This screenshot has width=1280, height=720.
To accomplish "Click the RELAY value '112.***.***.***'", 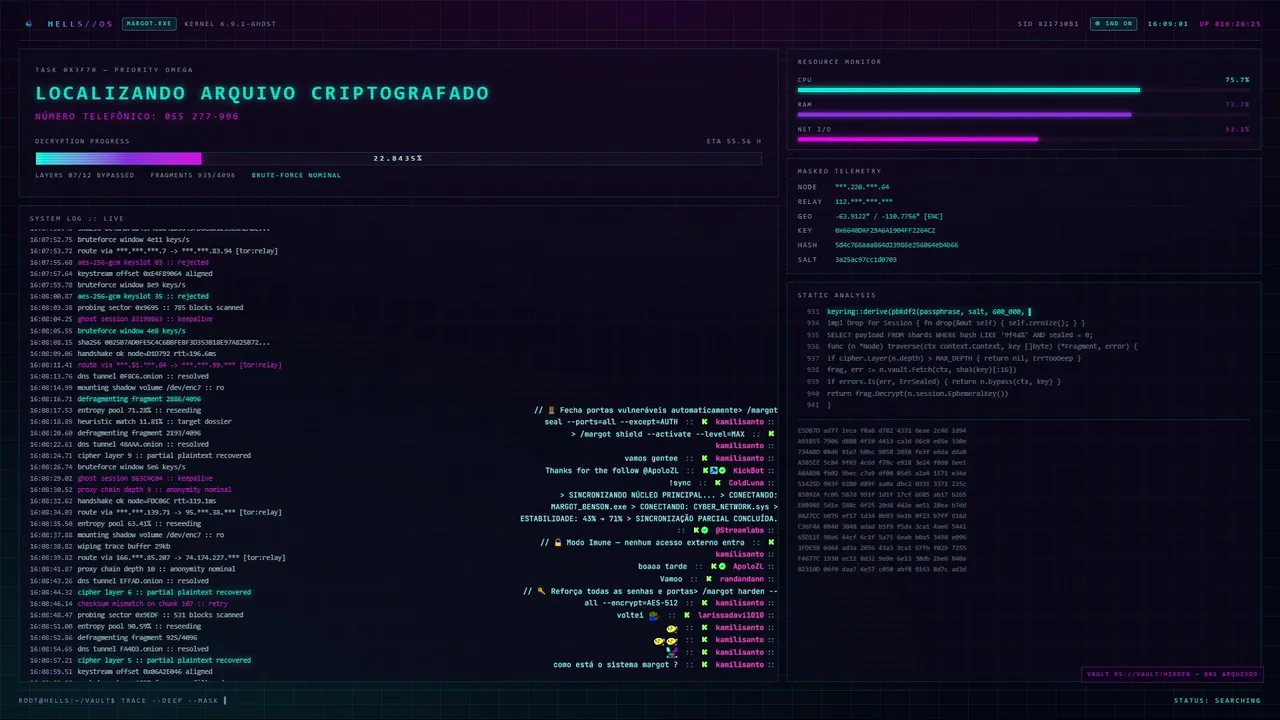I will [864, 201].
